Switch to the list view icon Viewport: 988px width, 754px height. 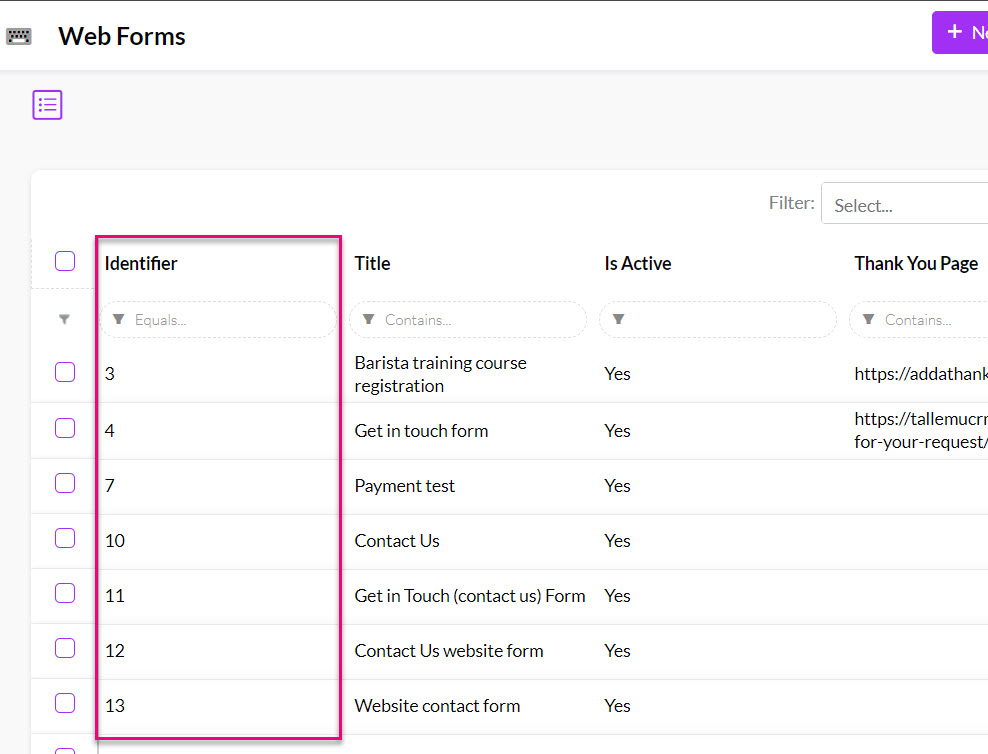point(47,105)
